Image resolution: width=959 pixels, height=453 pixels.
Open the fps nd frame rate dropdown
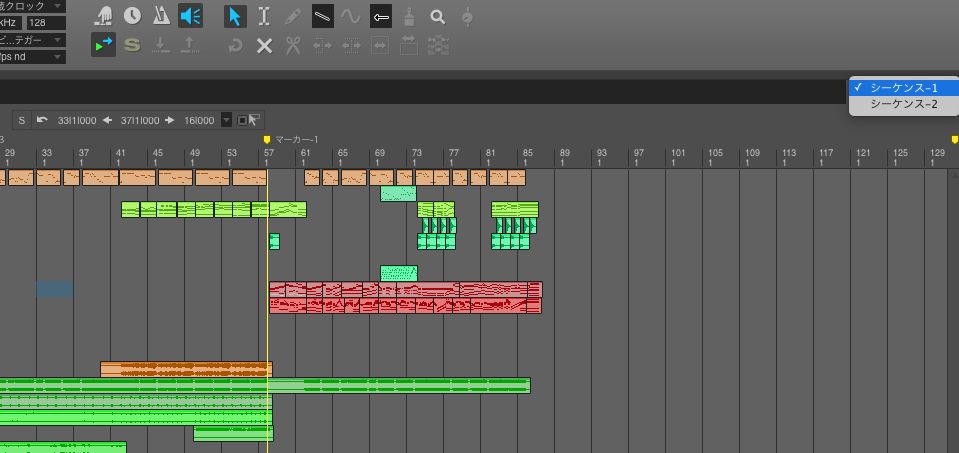point(32,57)
